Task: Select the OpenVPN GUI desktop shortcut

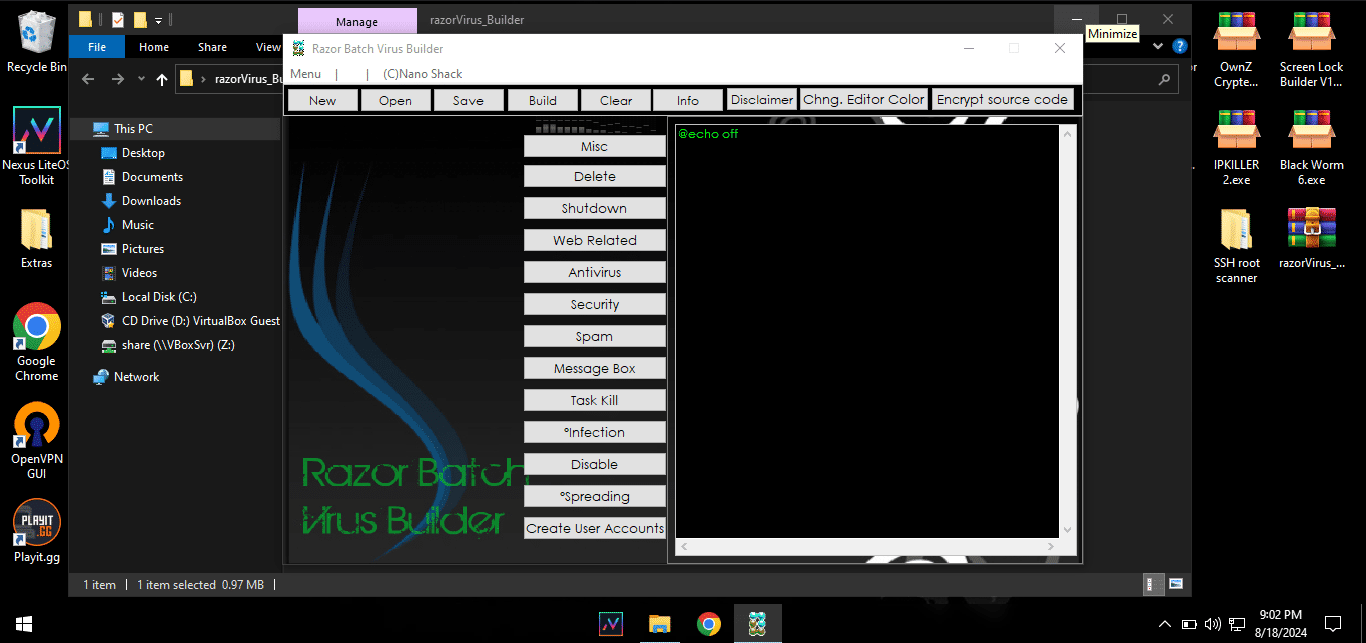Action: (36, 441)
